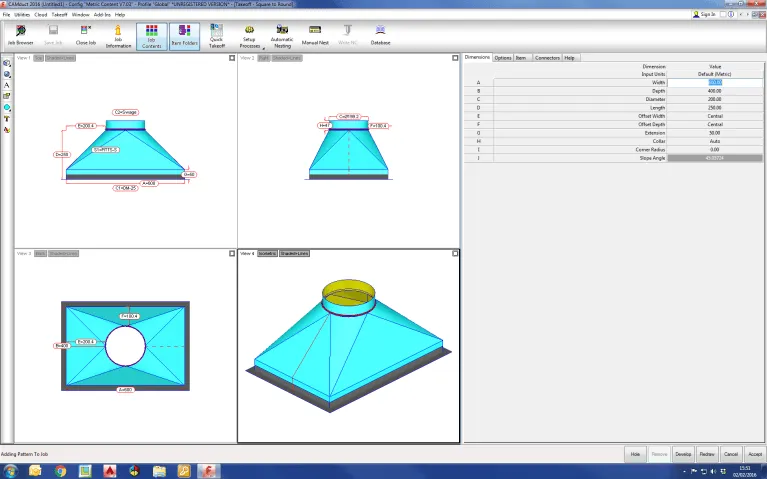Click the T-shaped tool in sidebar
This screenshot has width=767, height=479.
click(x=7, y=119)
